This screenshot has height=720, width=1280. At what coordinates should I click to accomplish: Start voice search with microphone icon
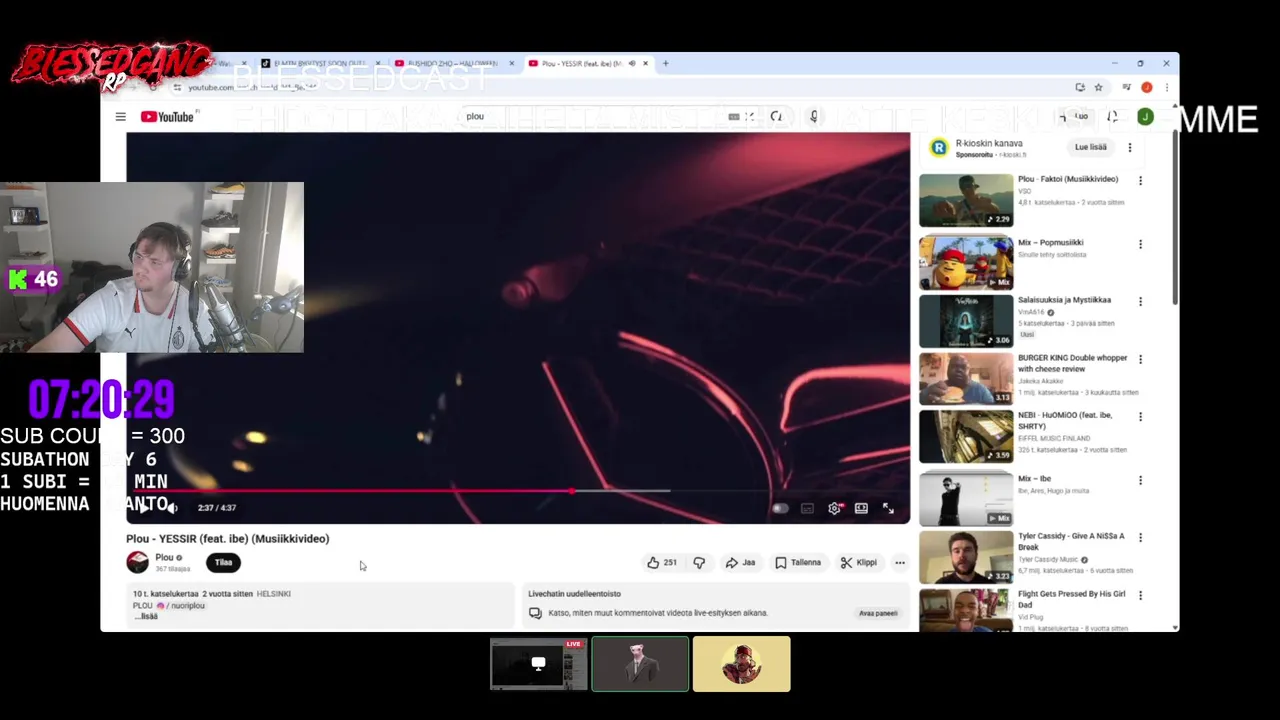point(814,117)
